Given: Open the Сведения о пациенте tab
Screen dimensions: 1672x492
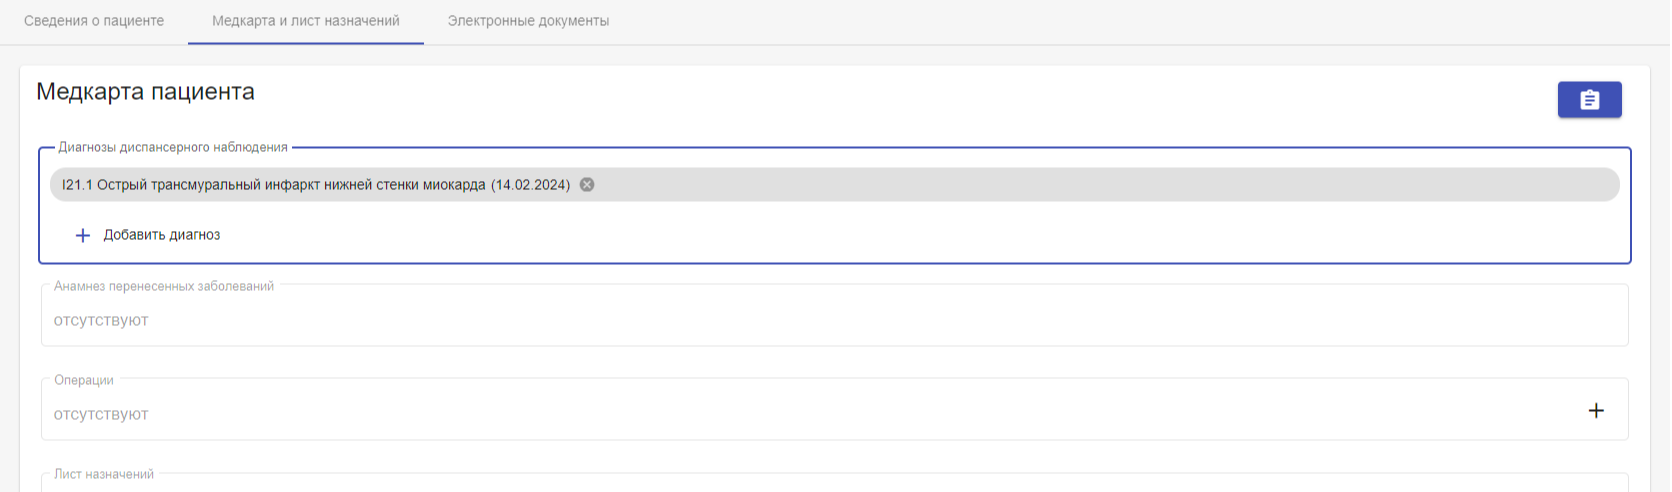Looking at the screenshot, I should pyautogui.click(x=94, y=21).
